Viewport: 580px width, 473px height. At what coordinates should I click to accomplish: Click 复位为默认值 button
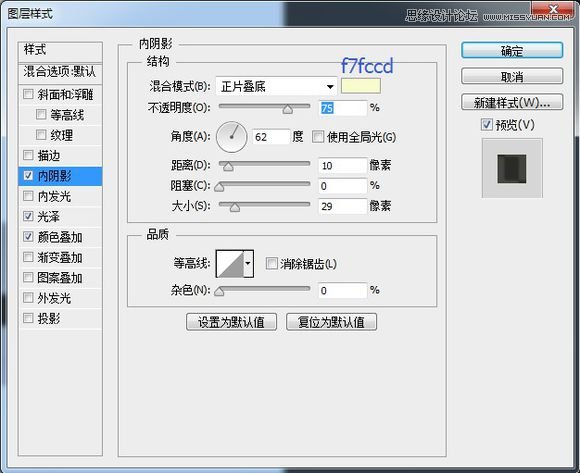[331, 322]
